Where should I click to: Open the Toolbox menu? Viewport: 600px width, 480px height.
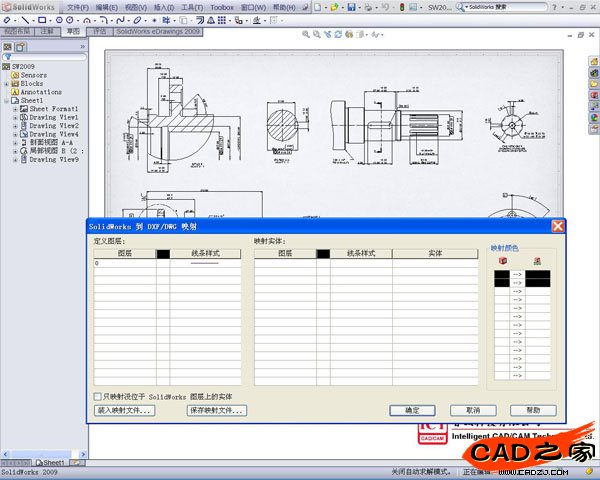tap(221, 7)
